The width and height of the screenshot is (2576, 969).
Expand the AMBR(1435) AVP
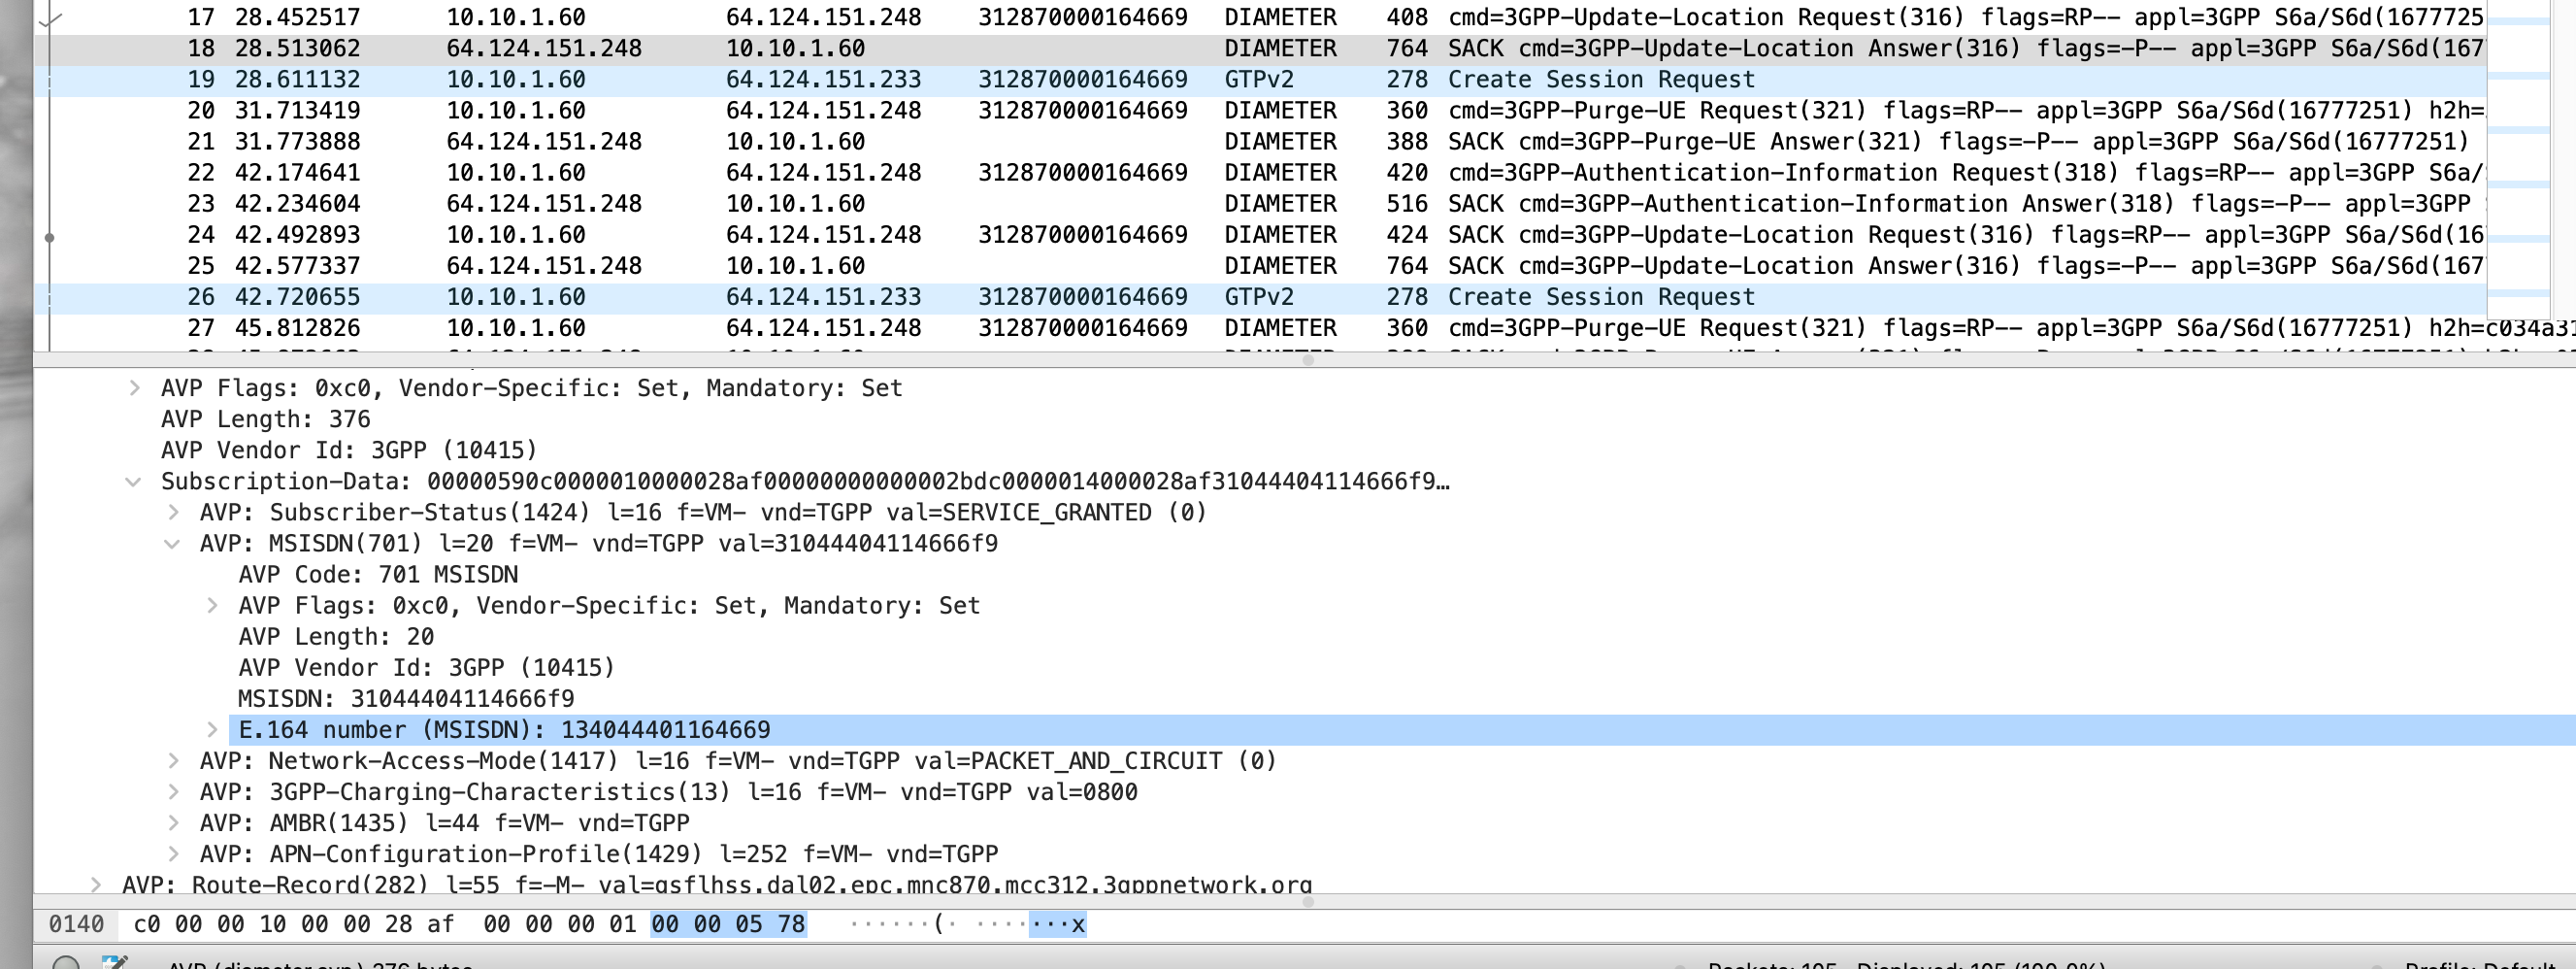(x=178, y=822)
